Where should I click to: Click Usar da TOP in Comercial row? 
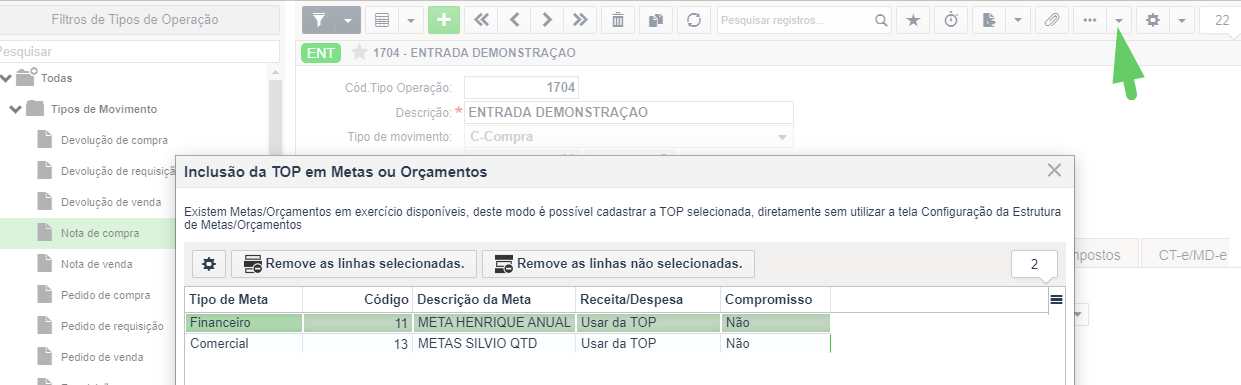click(648, 343)
